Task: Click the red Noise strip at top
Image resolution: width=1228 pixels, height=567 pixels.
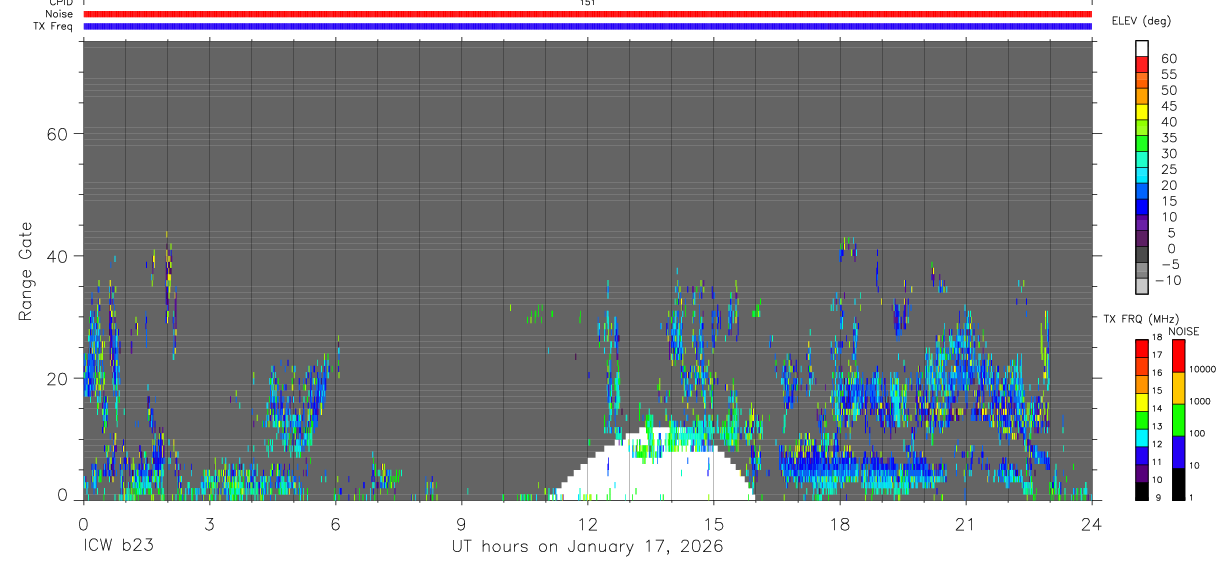Action: pos(587,14)
